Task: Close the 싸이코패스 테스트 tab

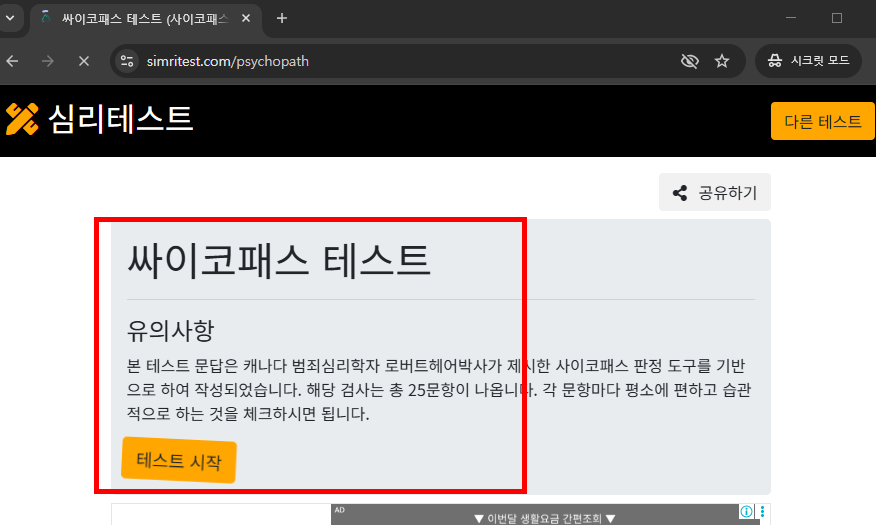Action: pos(246,18)
